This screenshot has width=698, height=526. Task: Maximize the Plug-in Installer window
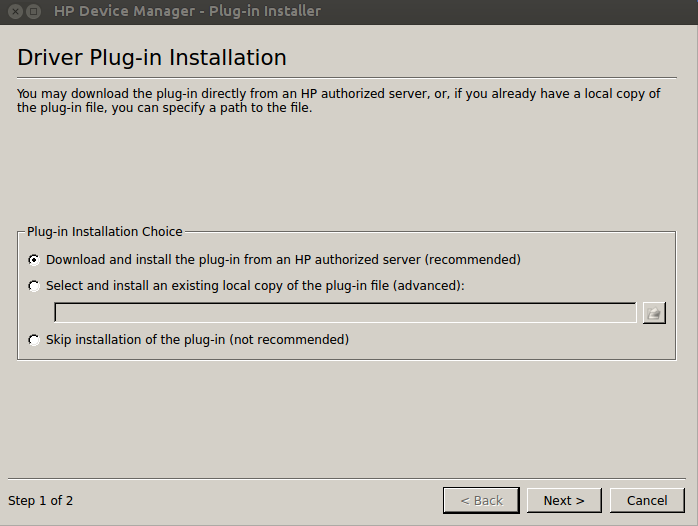click(33, 11)
